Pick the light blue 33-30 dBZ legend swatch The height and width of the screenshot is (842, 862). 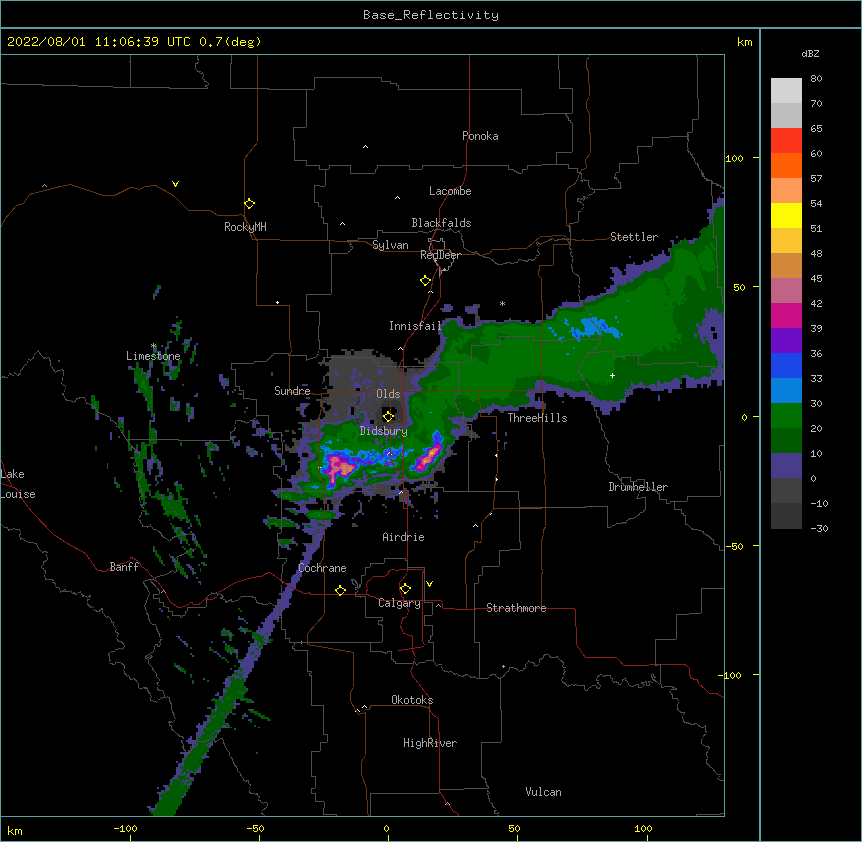786,391
